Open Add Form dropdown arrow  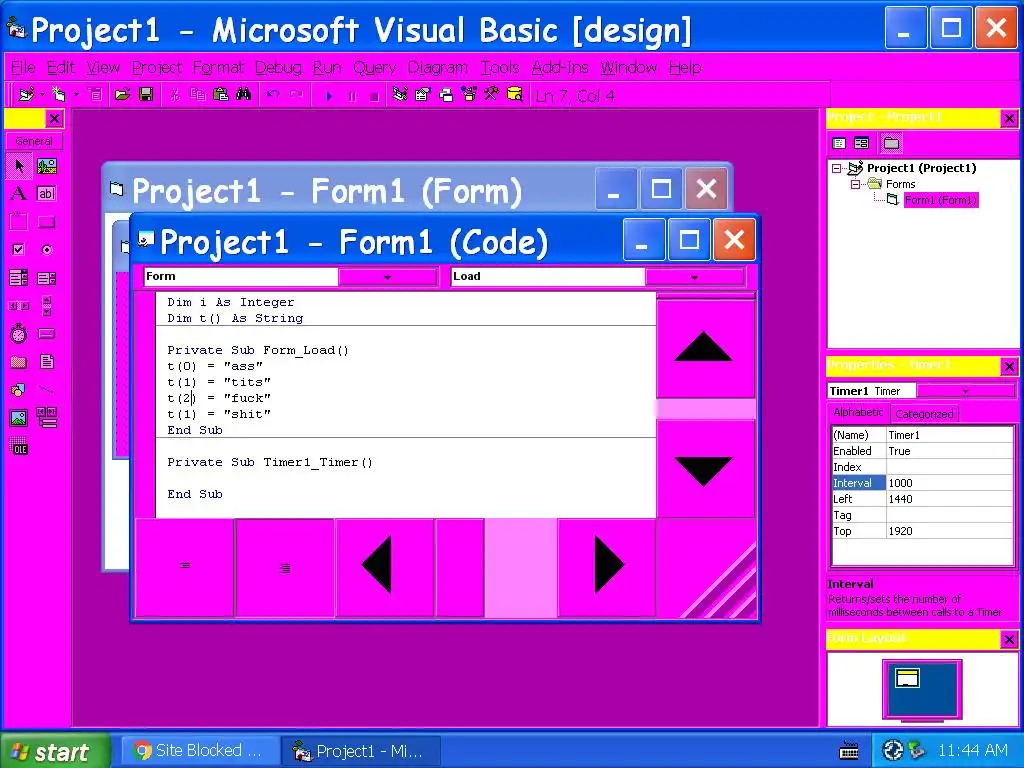[x=76, y=95]
